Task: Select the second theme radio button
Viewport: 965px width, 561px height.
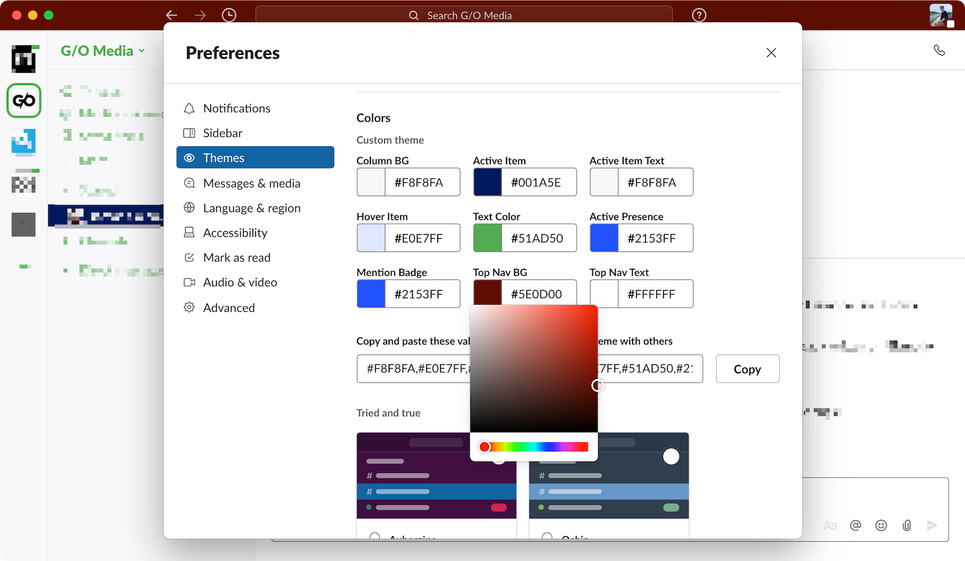Action: (547, 537)
